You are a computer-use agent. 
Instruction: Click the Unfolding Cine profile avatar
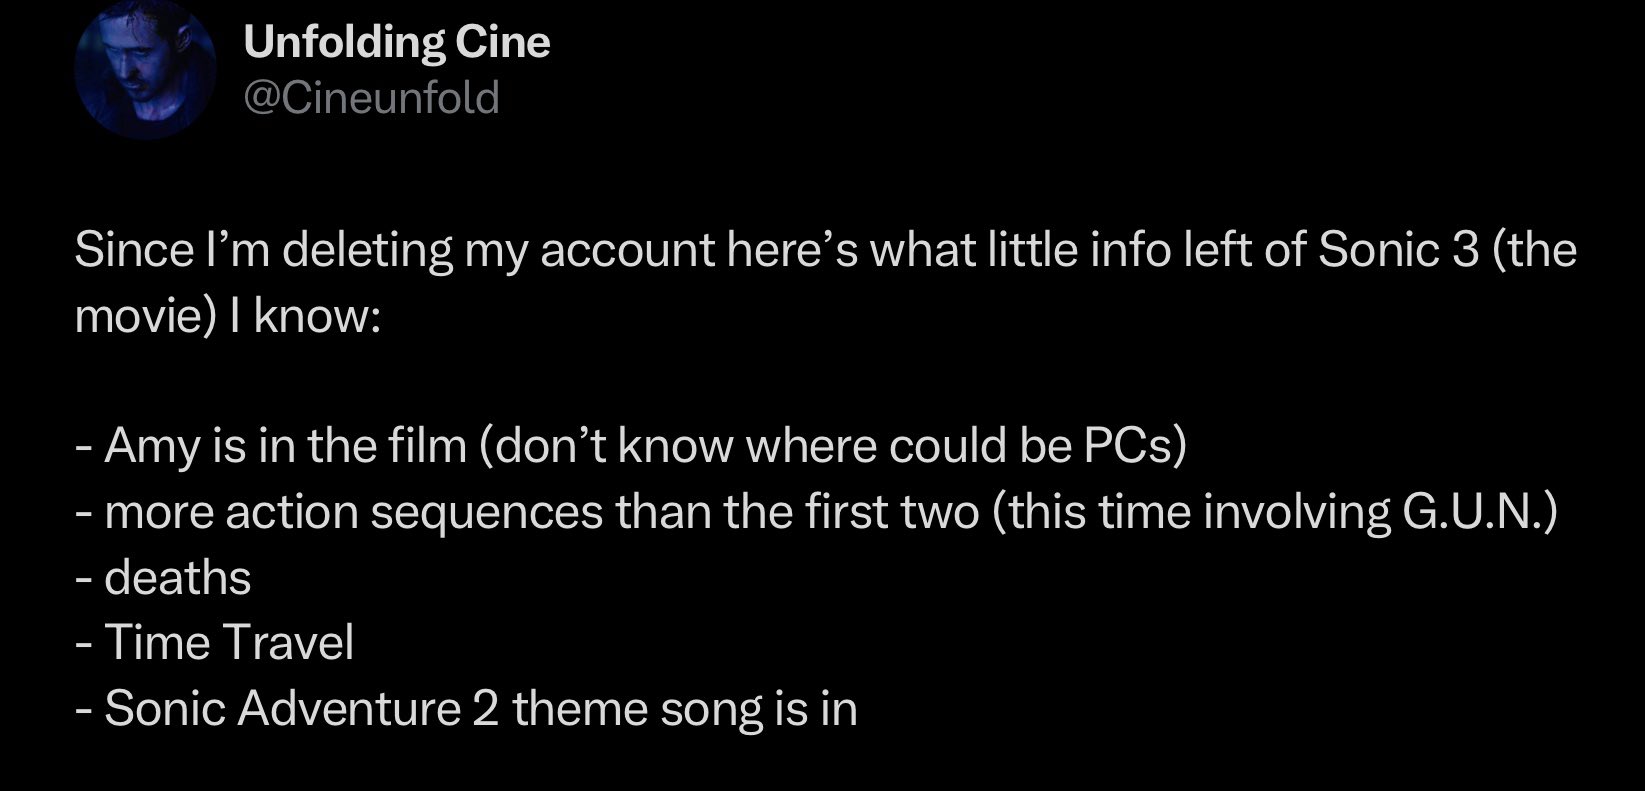(144, 69)
